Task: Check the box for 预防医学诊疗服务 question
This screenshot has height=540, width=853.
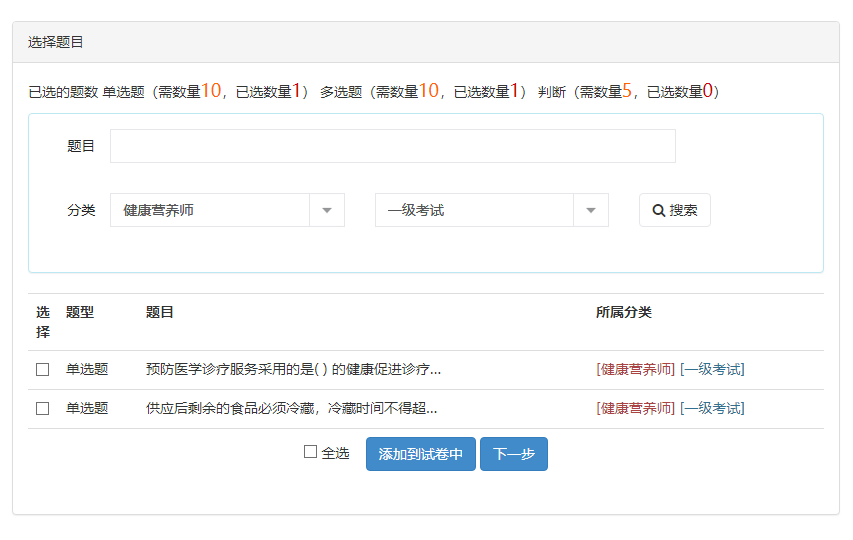Action: click(42, 370)
